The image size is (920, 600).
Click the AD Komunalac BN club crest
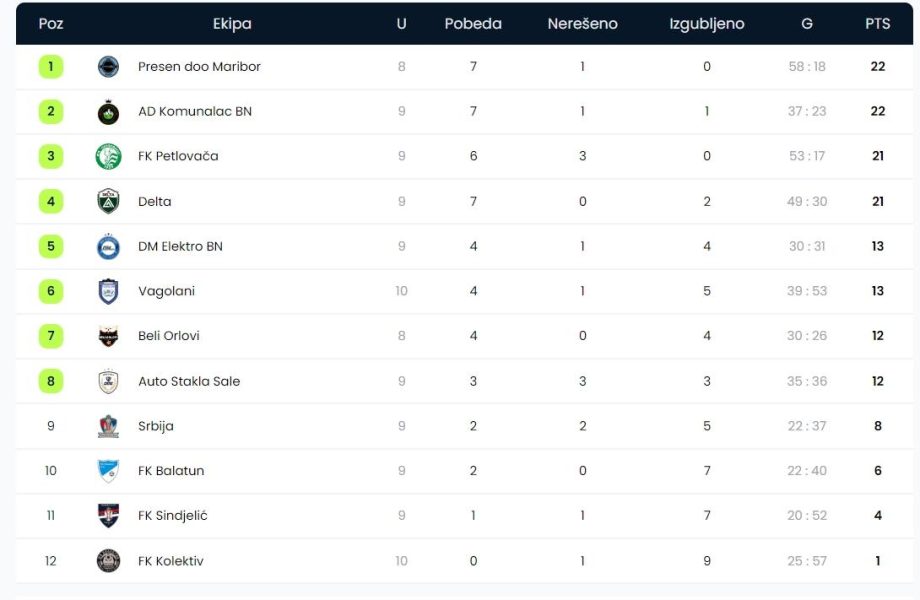pyautogui.click(x=108, y=112)
